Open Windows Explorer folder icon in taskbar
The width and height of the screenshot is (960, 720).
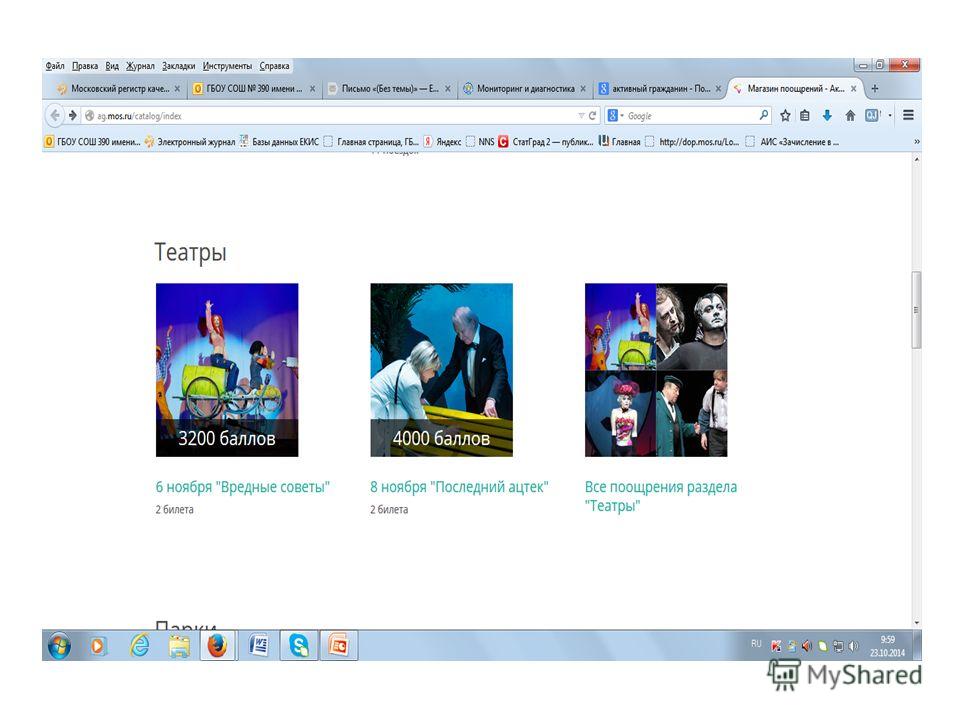179,646
